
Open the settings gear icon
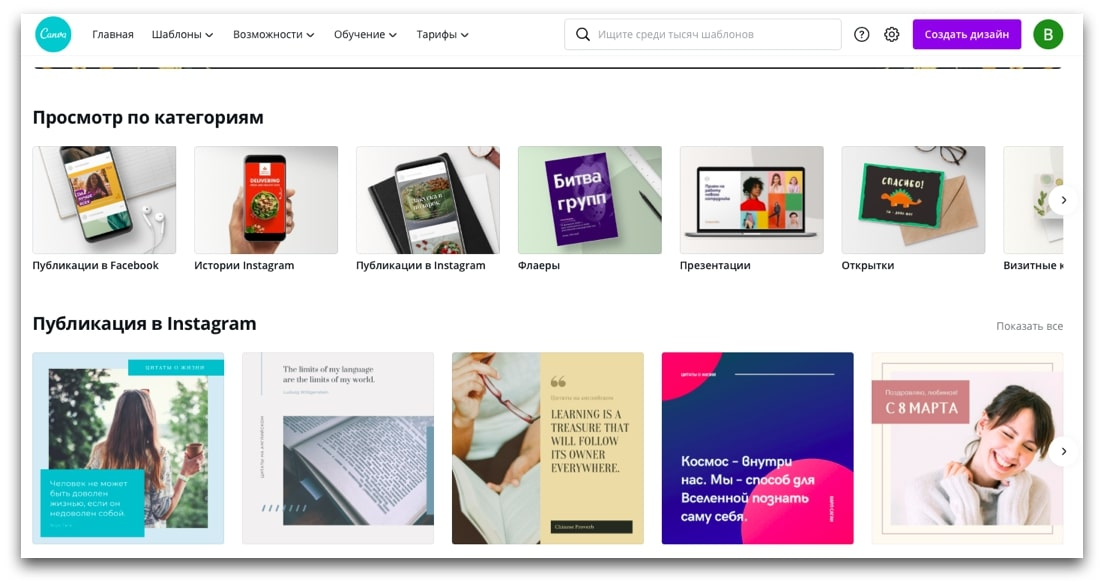[x=891, y=34]
